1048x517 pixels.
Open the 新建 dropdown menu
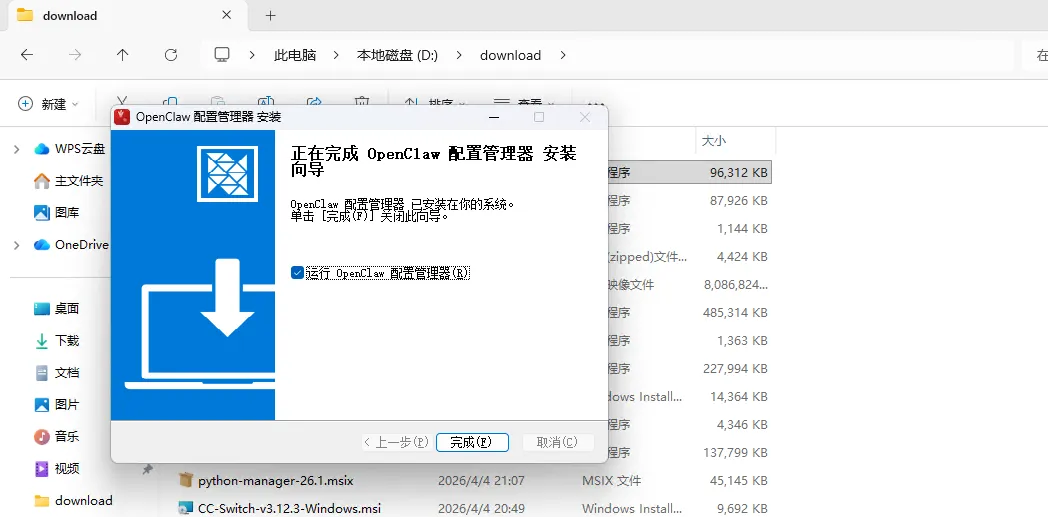point(49,104)
